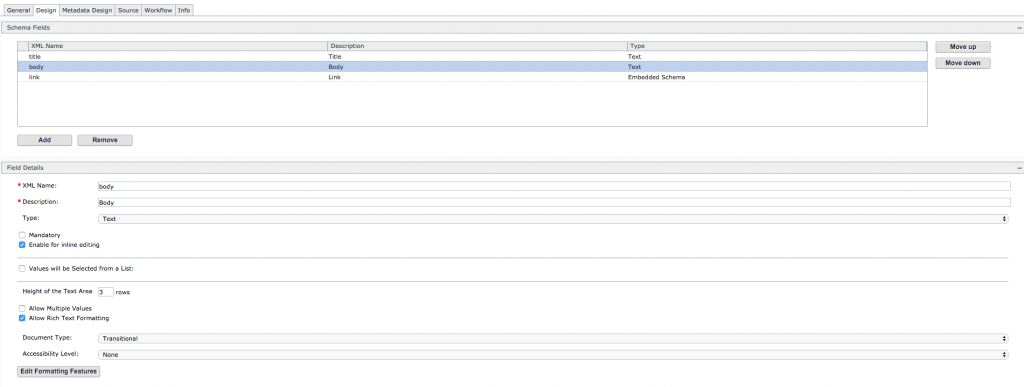
Task: Click the Move up button
Action: pos(963,47)
